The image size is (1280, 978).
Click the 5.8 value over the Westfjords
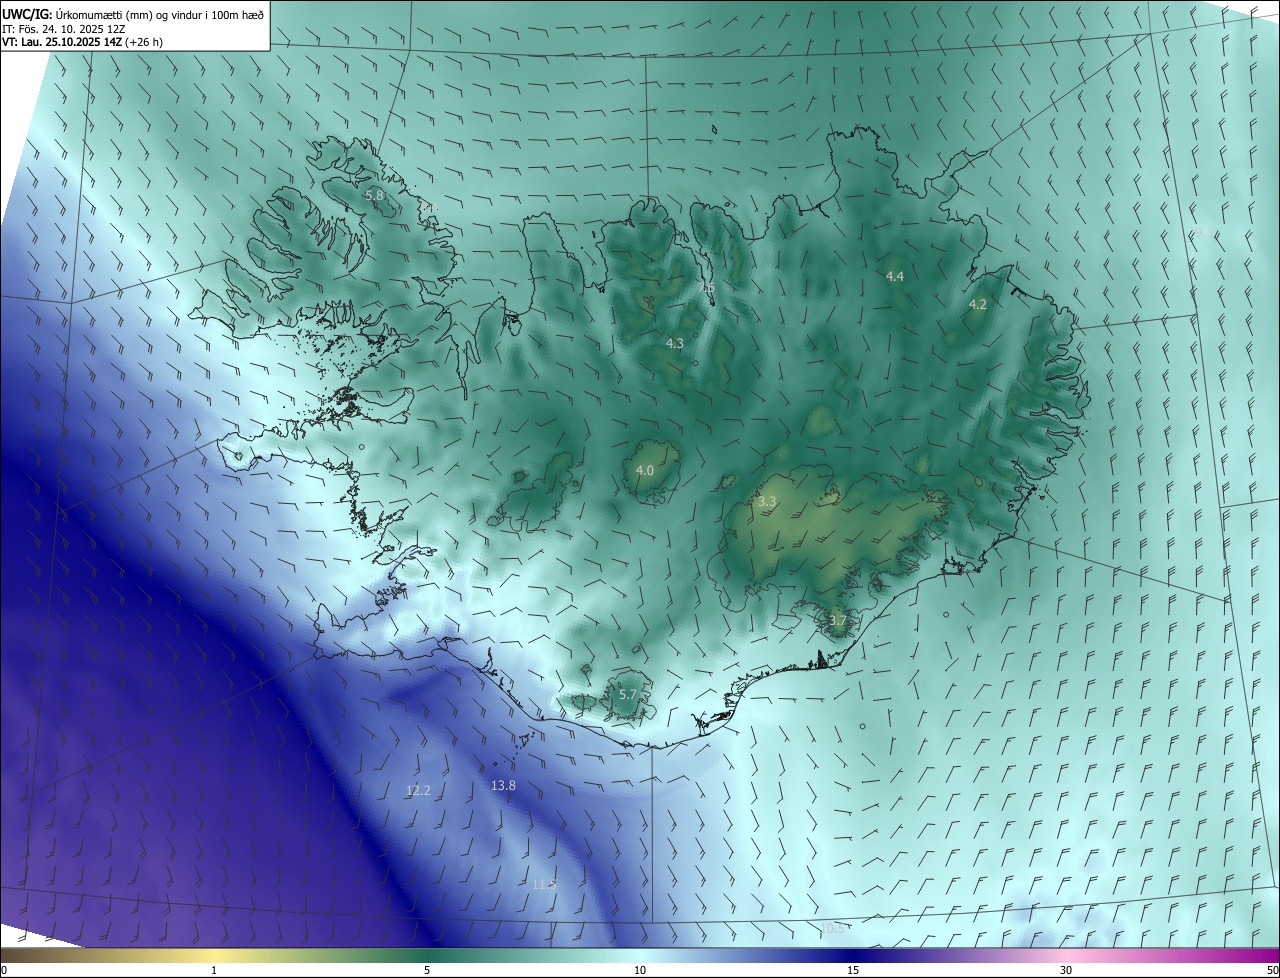(x=375, y=195)
